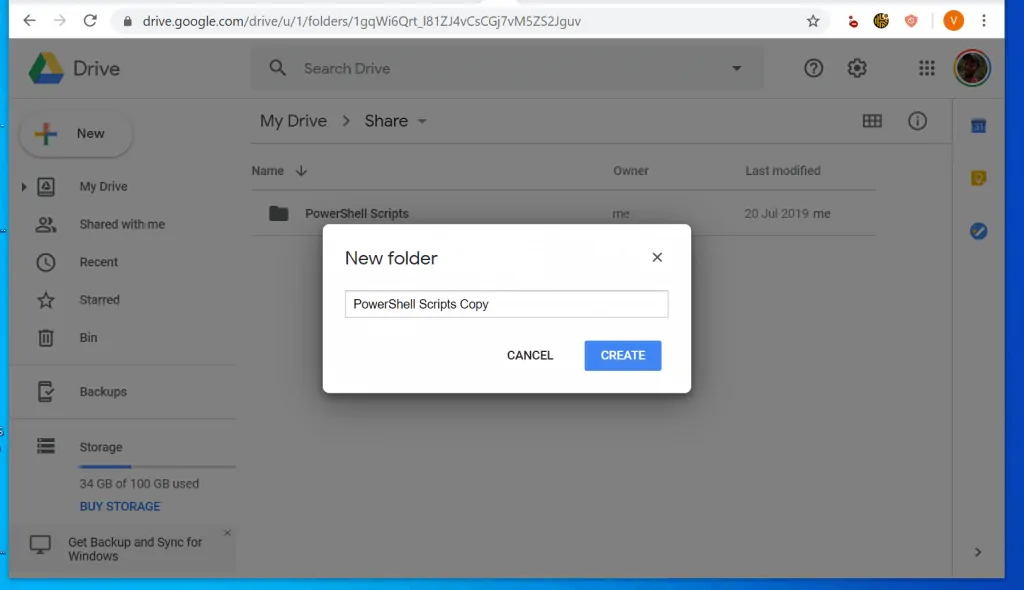Expand the My Drive tree arrow
Image resolution: width=1024 pixels, height=590 pixels.
tap(24, 186)
